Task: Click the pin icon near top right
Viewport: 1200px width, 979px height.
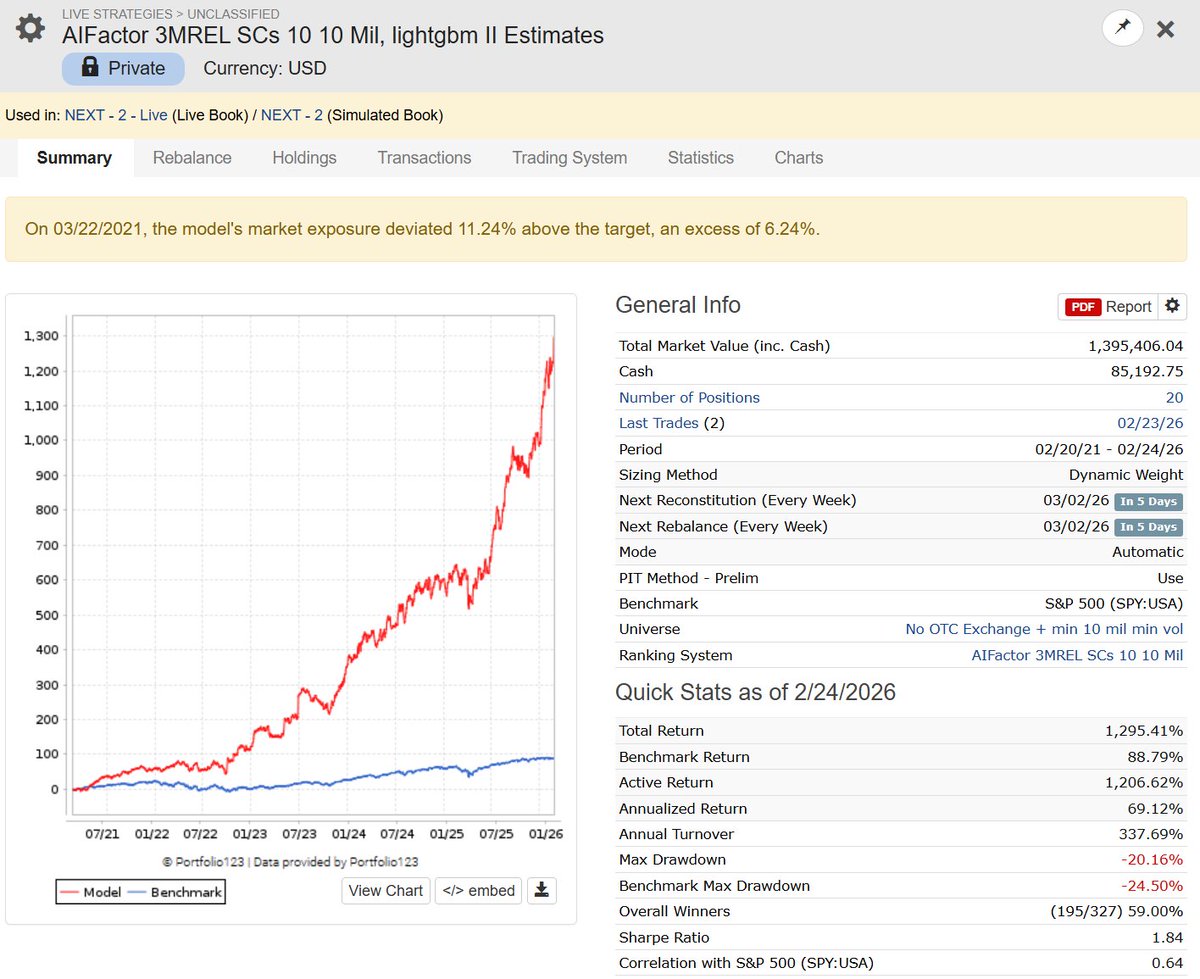Action: pyautogui.click(x=1122, y=28)
